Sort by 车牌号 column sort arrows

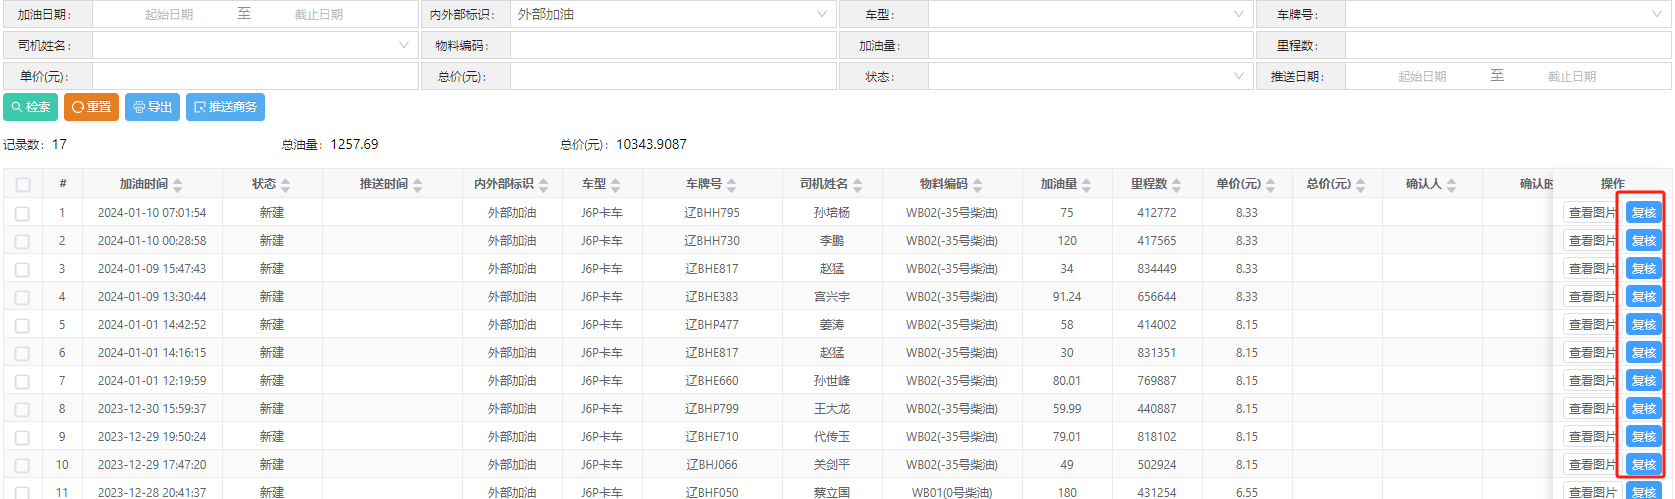[732, 185]
